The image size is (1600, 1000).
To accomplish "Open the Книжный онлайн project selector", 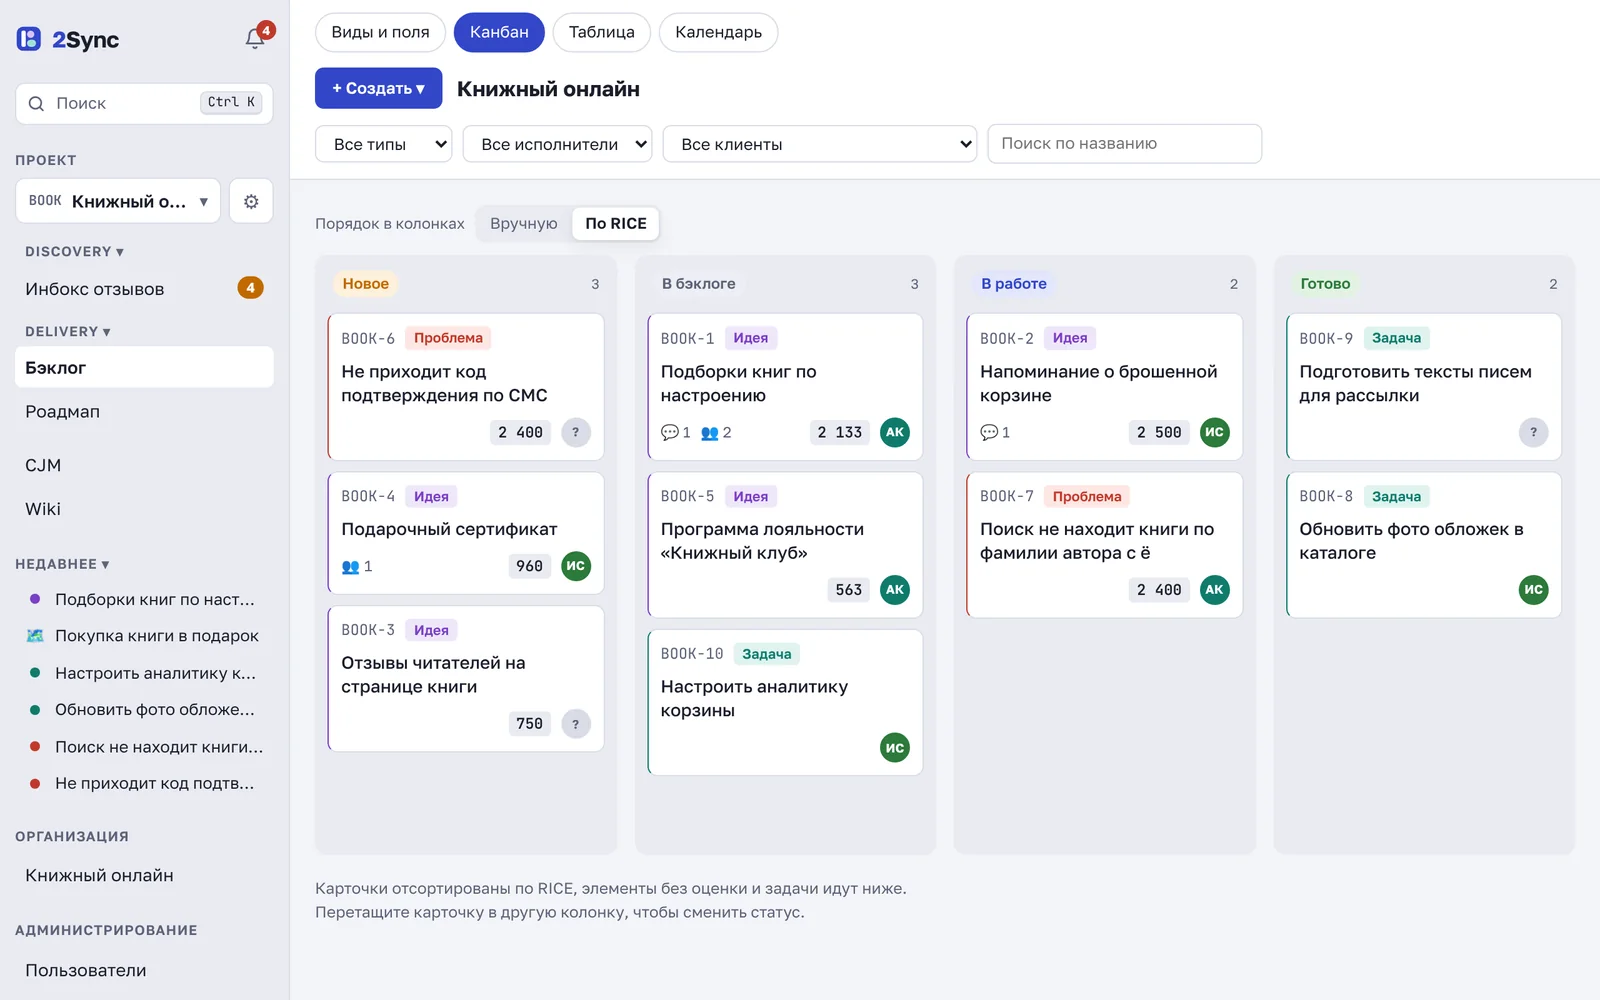I will pyautogui.click(x=118, y=201).
